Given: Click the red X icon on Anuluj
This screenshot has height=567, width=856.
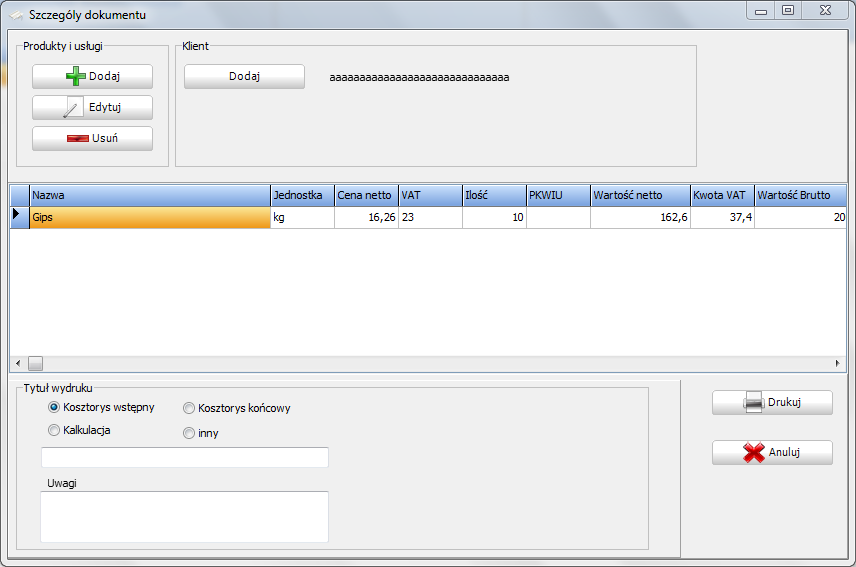Looking at the screenshot, I should coord(754,452).
